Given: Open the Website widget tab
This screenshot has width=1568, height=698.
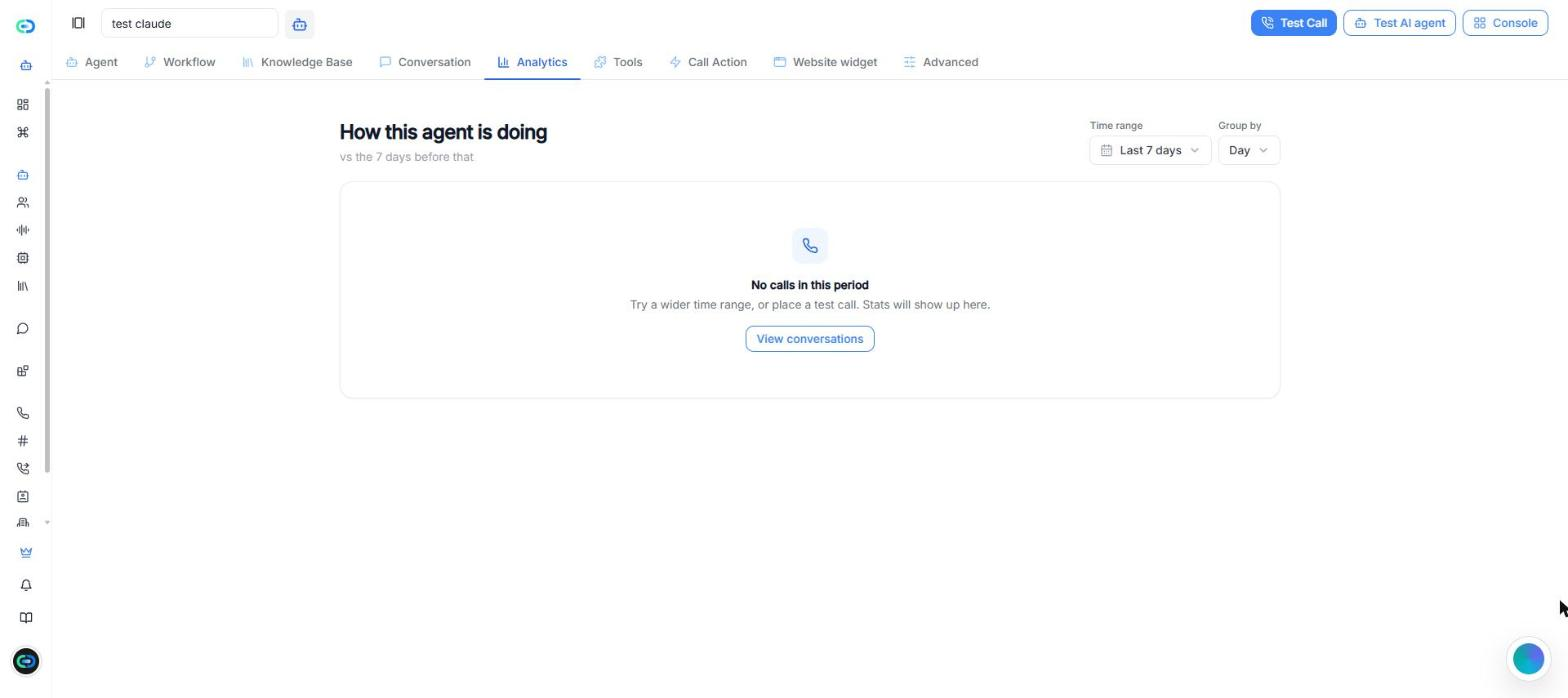Looking at the screenshot, I should (x=825, y=62).
